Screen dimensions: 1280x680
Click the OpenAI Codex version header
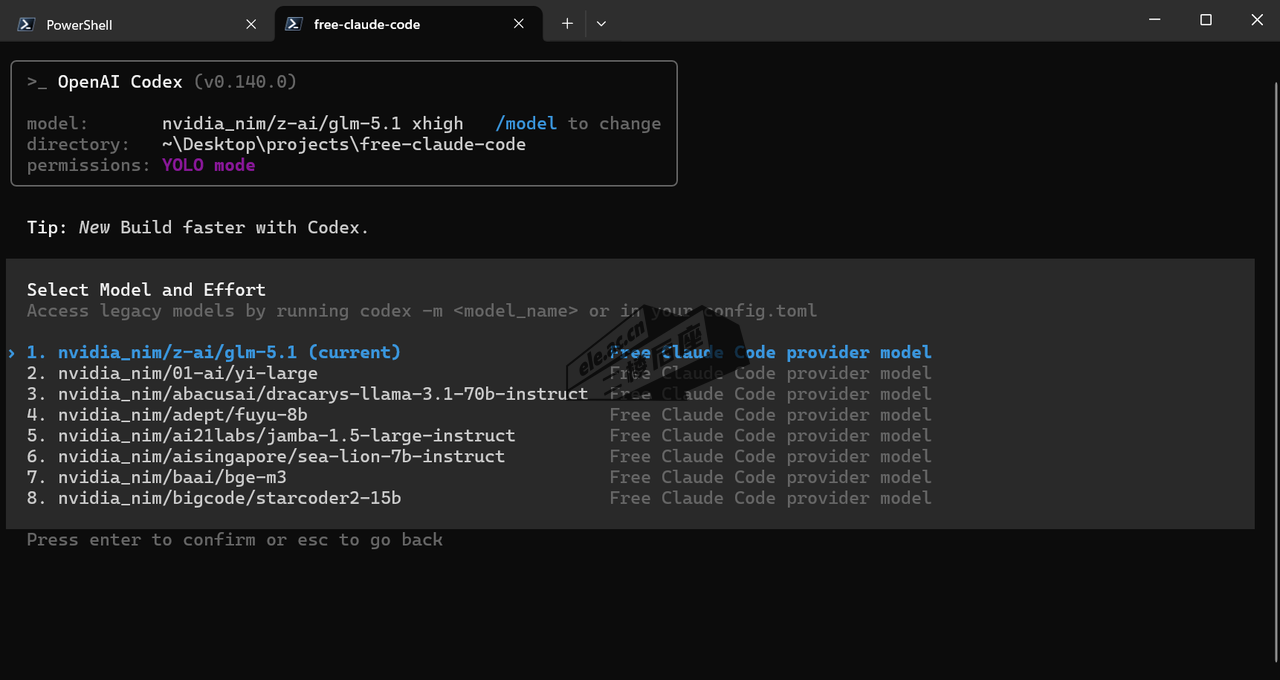click(162, 82)
